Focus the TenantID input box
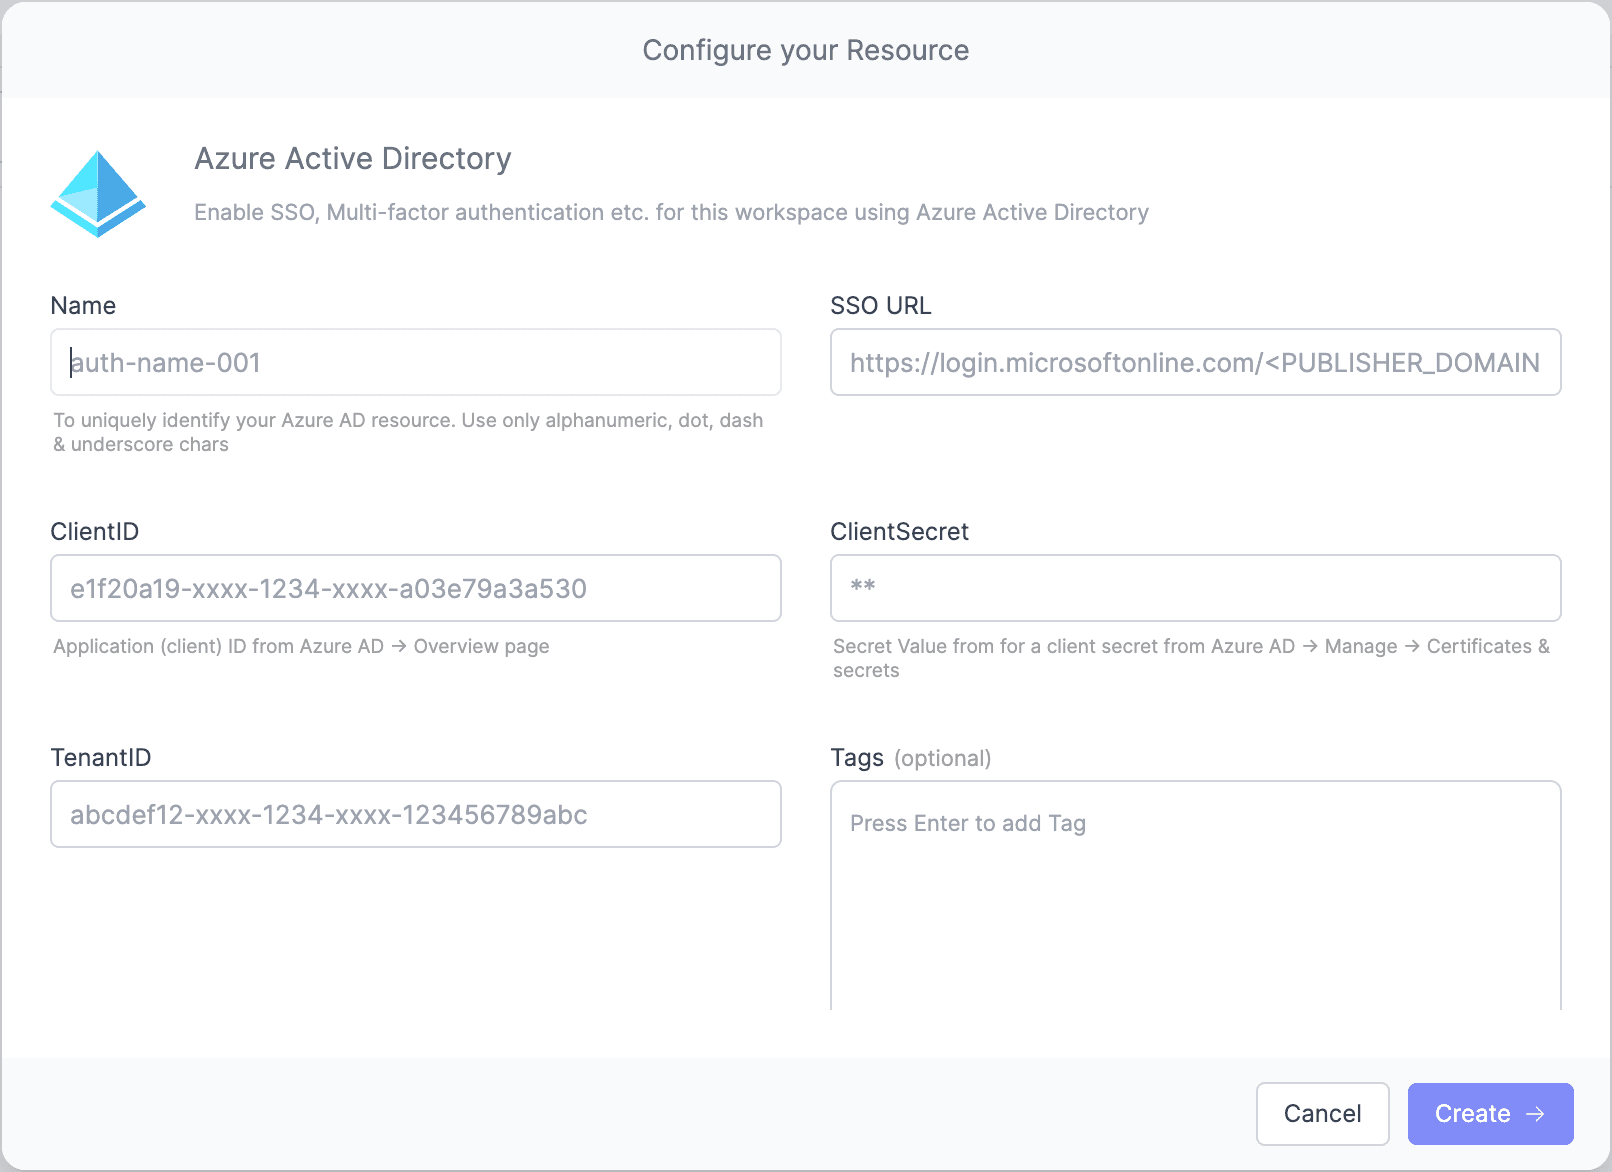The height and width of the screenshot is (1172, 1612). click(416, 814)
